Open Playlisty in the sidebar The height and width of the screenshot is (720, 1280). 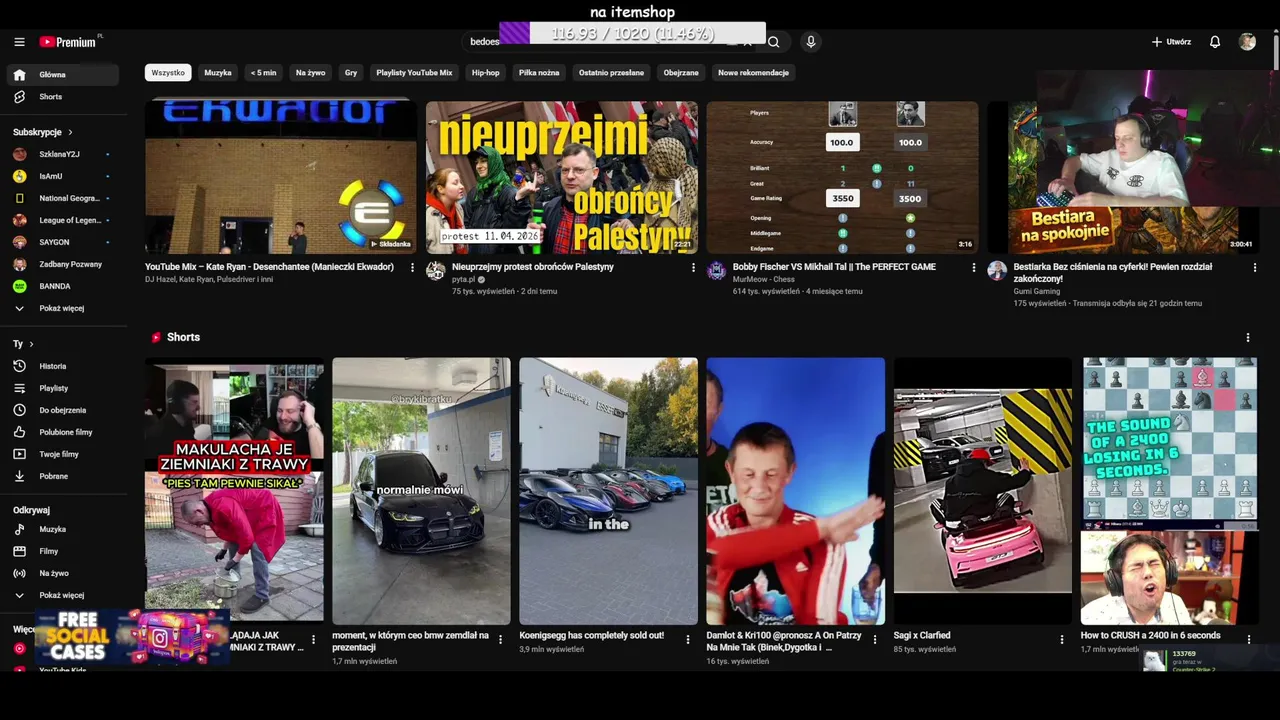(63, 388)
